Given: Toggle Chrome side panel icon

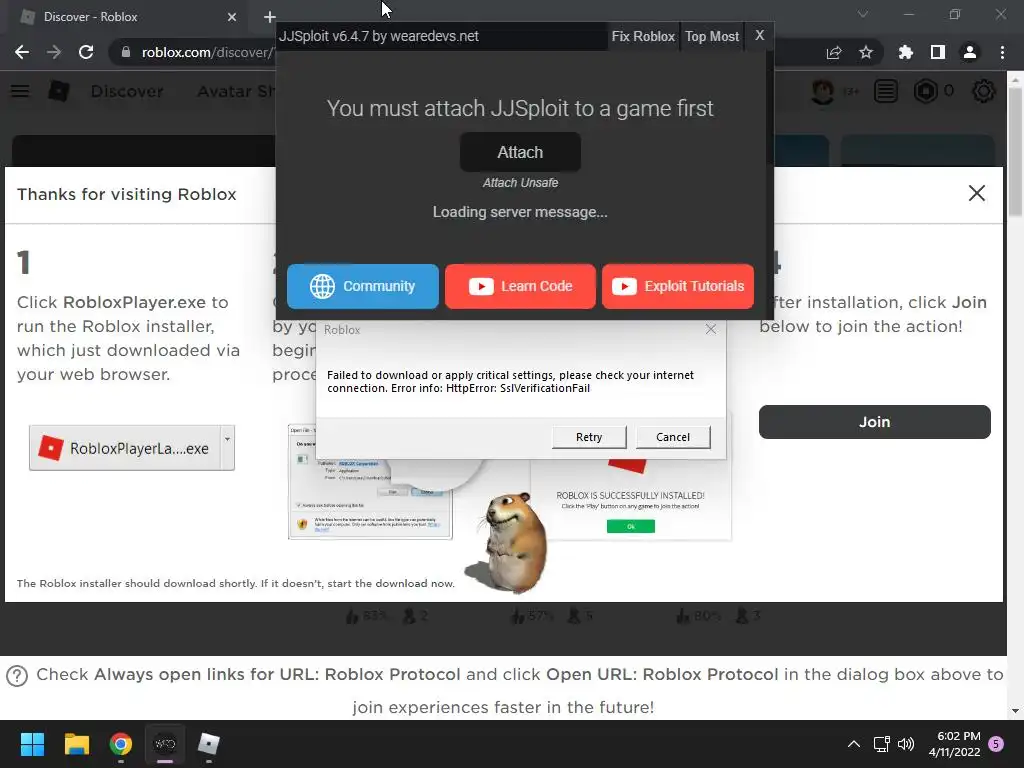Looking at the screenshot, I should (938, 52).
